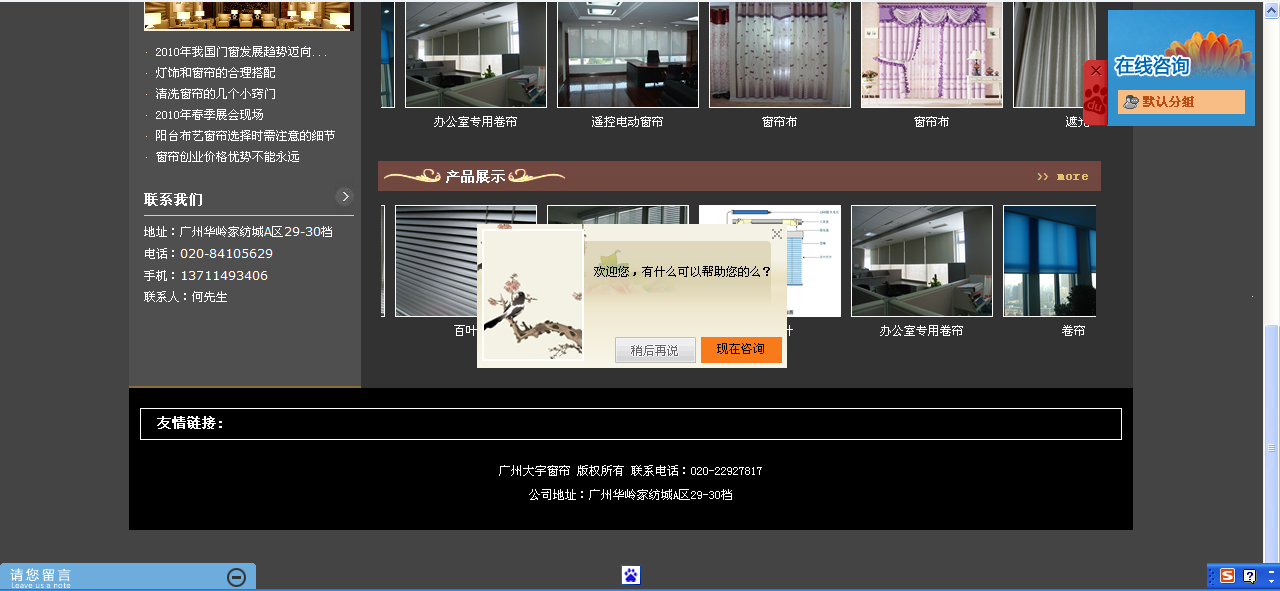
Task: Click the blue Baidu paw icon at bottom
Action: 631,575
